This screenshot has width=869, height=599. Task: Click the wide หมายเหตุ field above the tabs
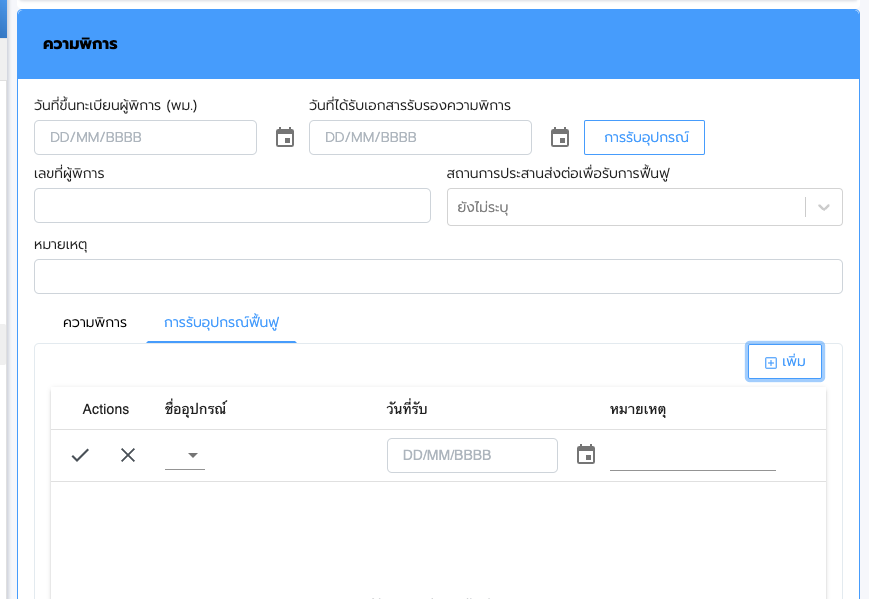pyautogui.click(x=438, y=277)
